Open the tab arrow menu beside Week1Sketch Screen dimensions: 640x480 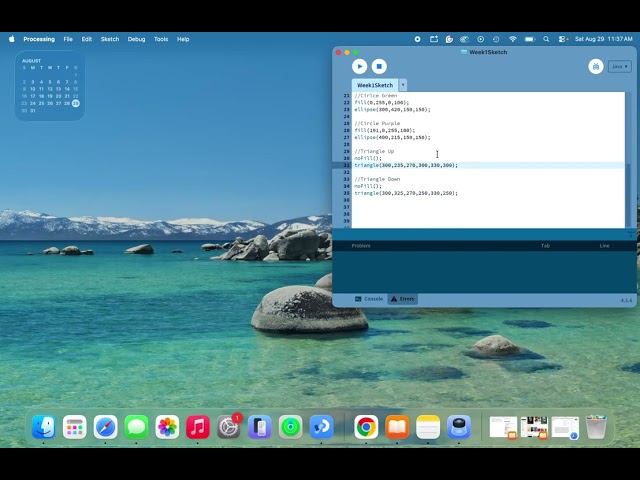point(403,85)
